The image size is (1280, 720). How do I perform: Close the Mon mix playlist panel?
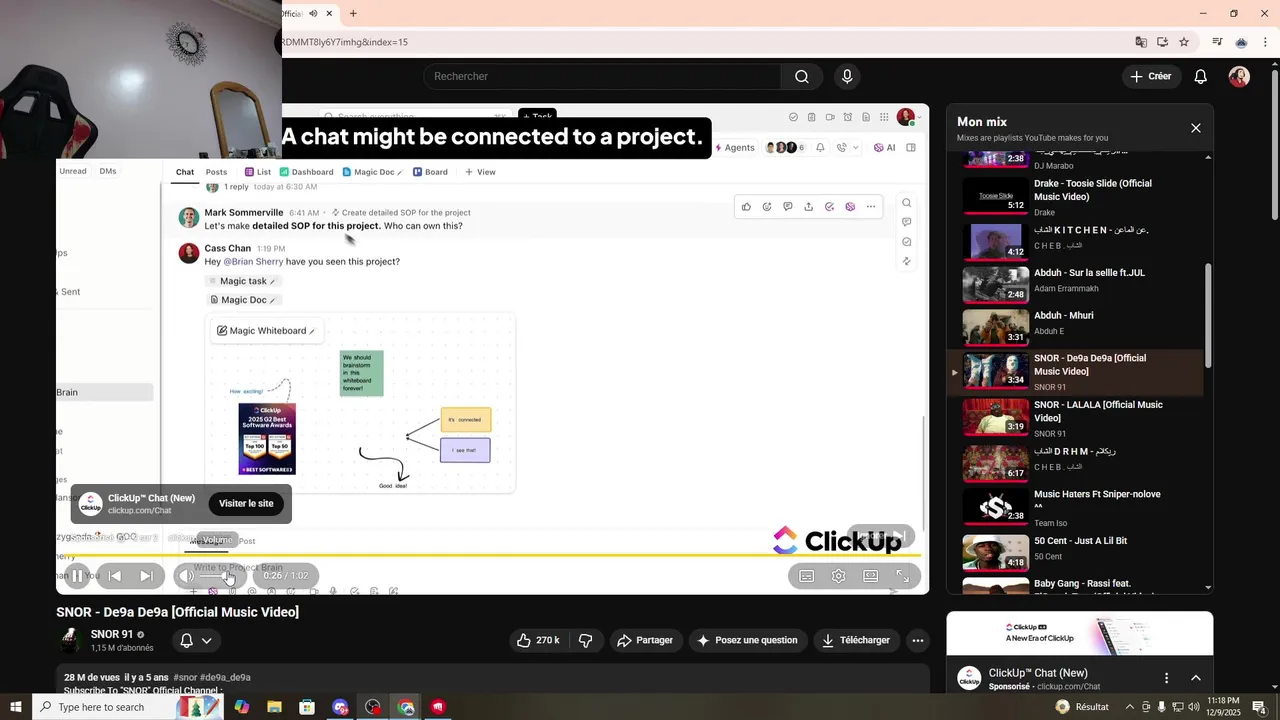click(x=1195, y=128)
